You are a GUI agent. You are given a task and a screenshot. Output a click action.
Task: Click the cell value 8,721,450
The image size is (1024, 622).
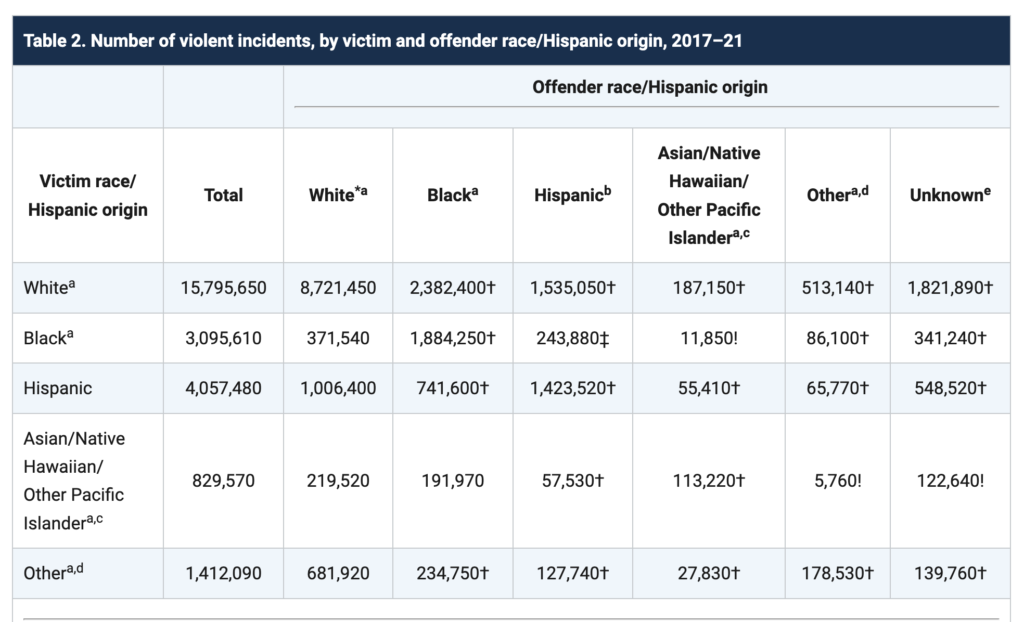[x=338, y=288]
